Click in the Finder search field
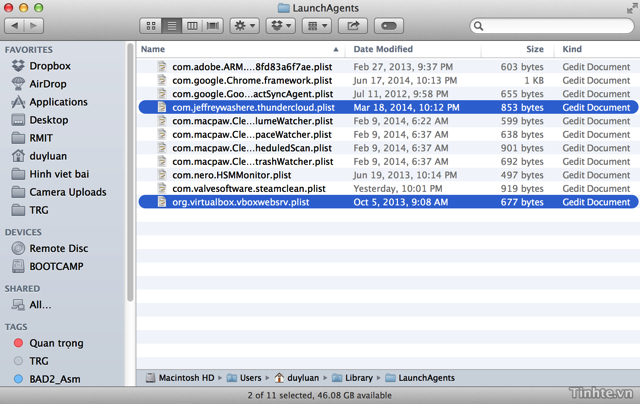The image size is (640, 404). [552, 26]
